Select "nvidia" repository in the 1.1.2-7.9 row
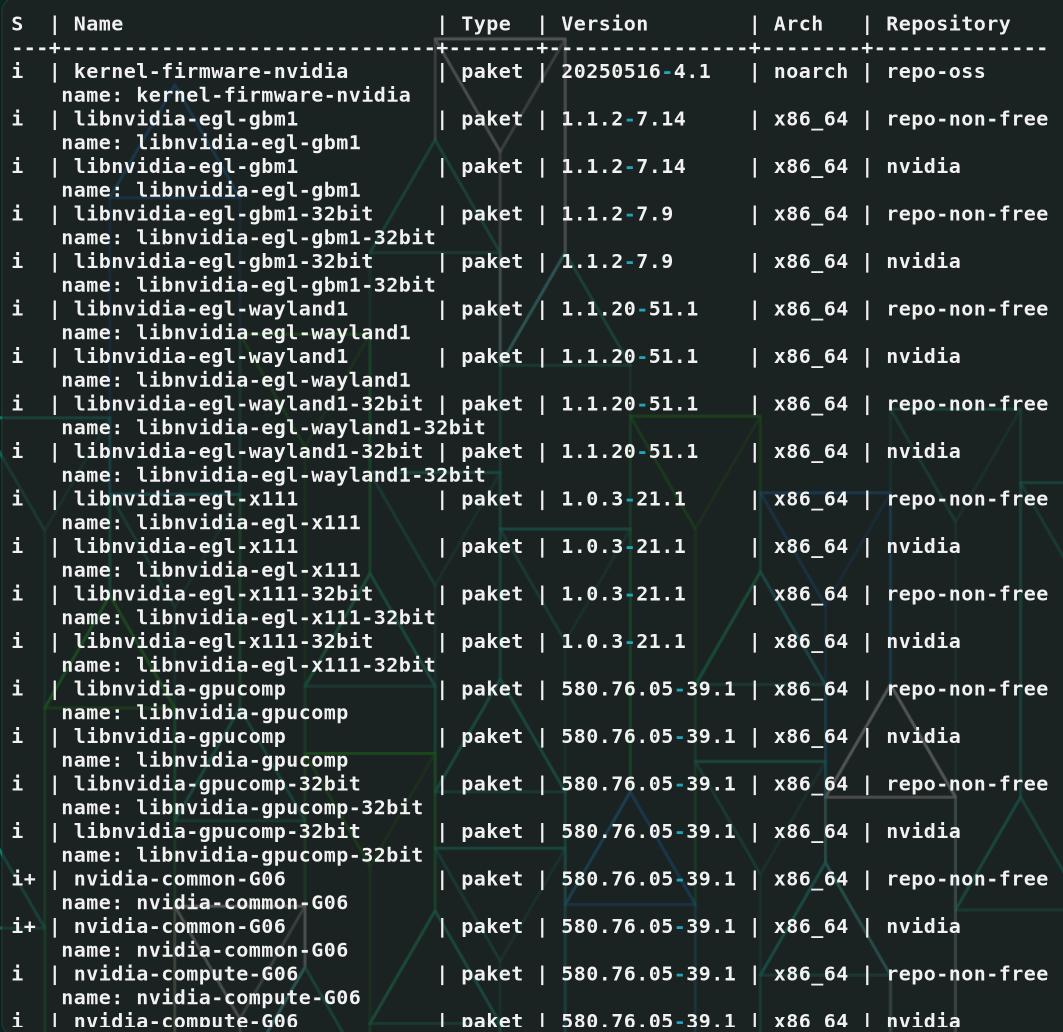 (x=923, y=261)
